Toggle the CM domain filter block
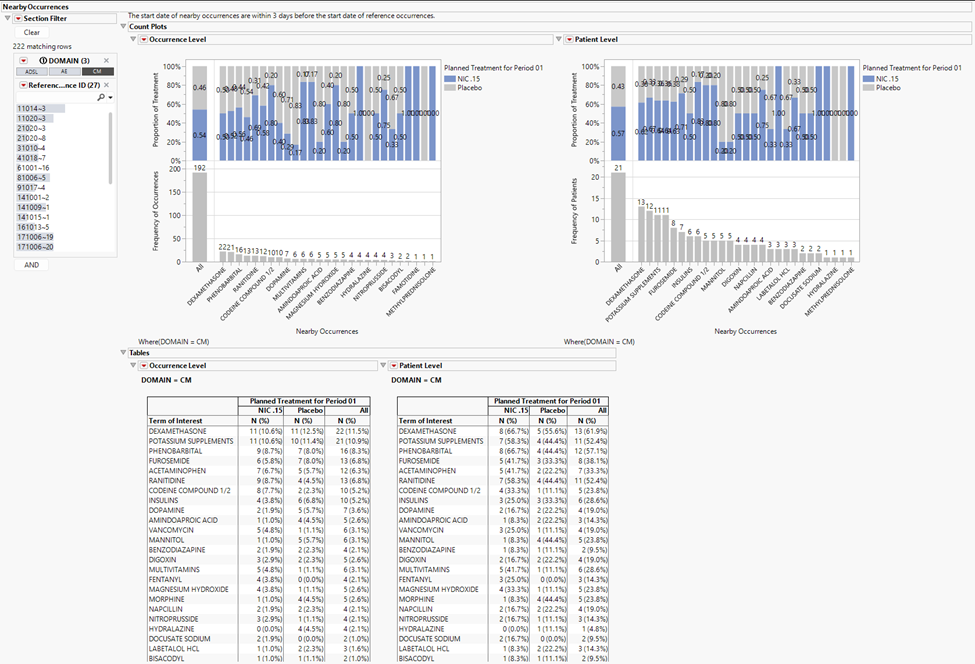The width and height of the screenshot is (975, 664). pos(97,71)
